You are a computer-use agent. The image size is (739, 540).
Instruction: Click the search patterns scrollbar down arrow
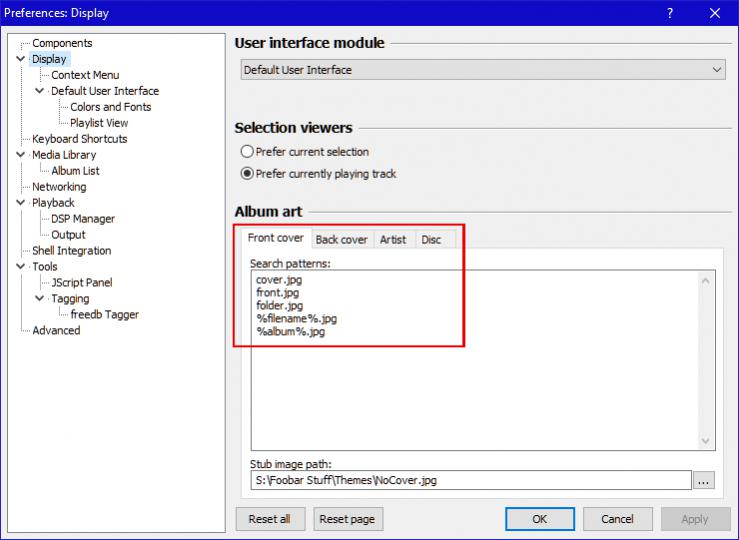pos(707,441)
